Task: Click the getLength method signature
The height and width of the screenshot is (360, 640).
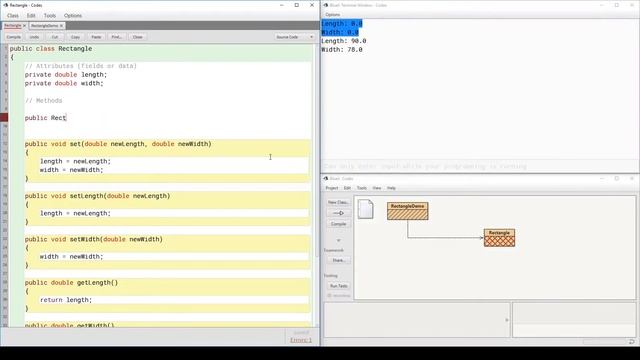Action: pyautogui.click(x=71, y=282)
